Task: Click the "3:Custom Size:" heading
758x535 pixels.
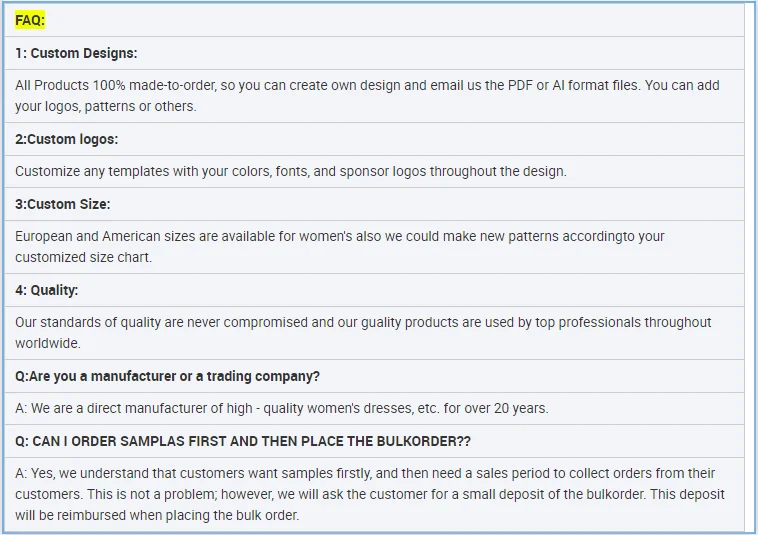Action: point(62,204)
